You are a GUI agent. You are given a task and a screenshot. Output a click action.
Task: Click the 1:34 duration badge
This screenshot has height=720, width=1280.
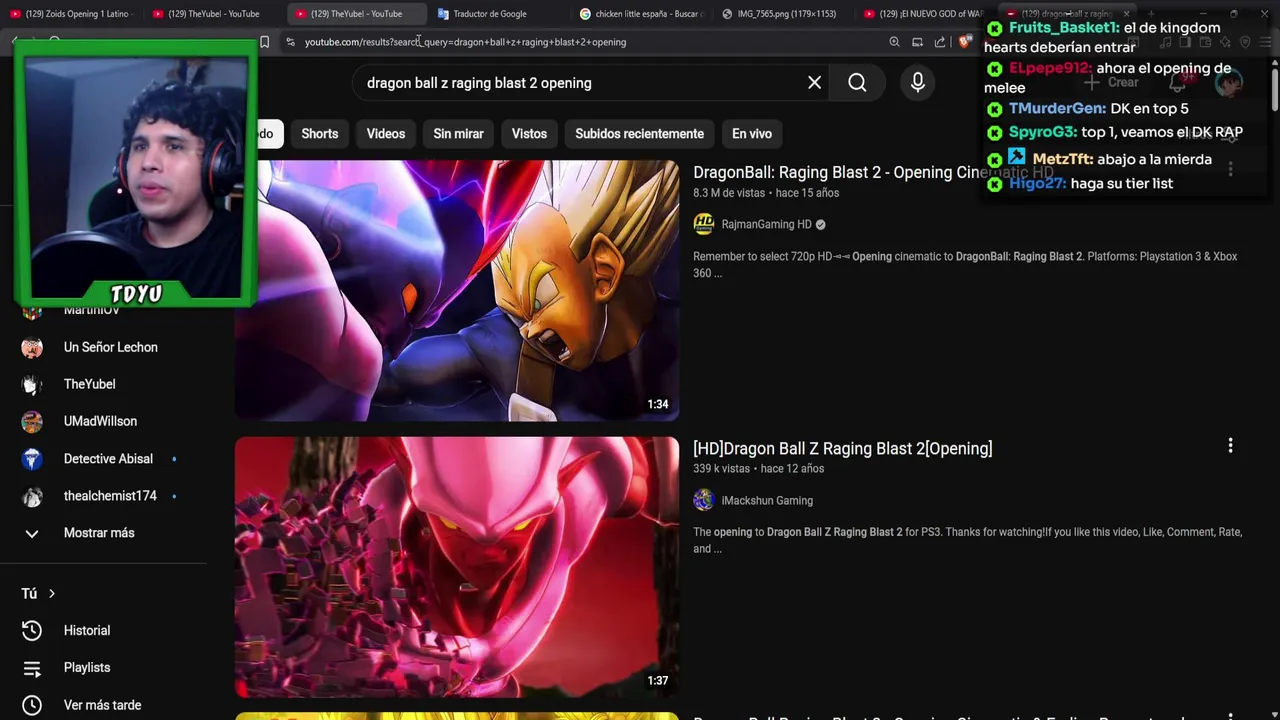pyautogui.click(x=657, y=404)
